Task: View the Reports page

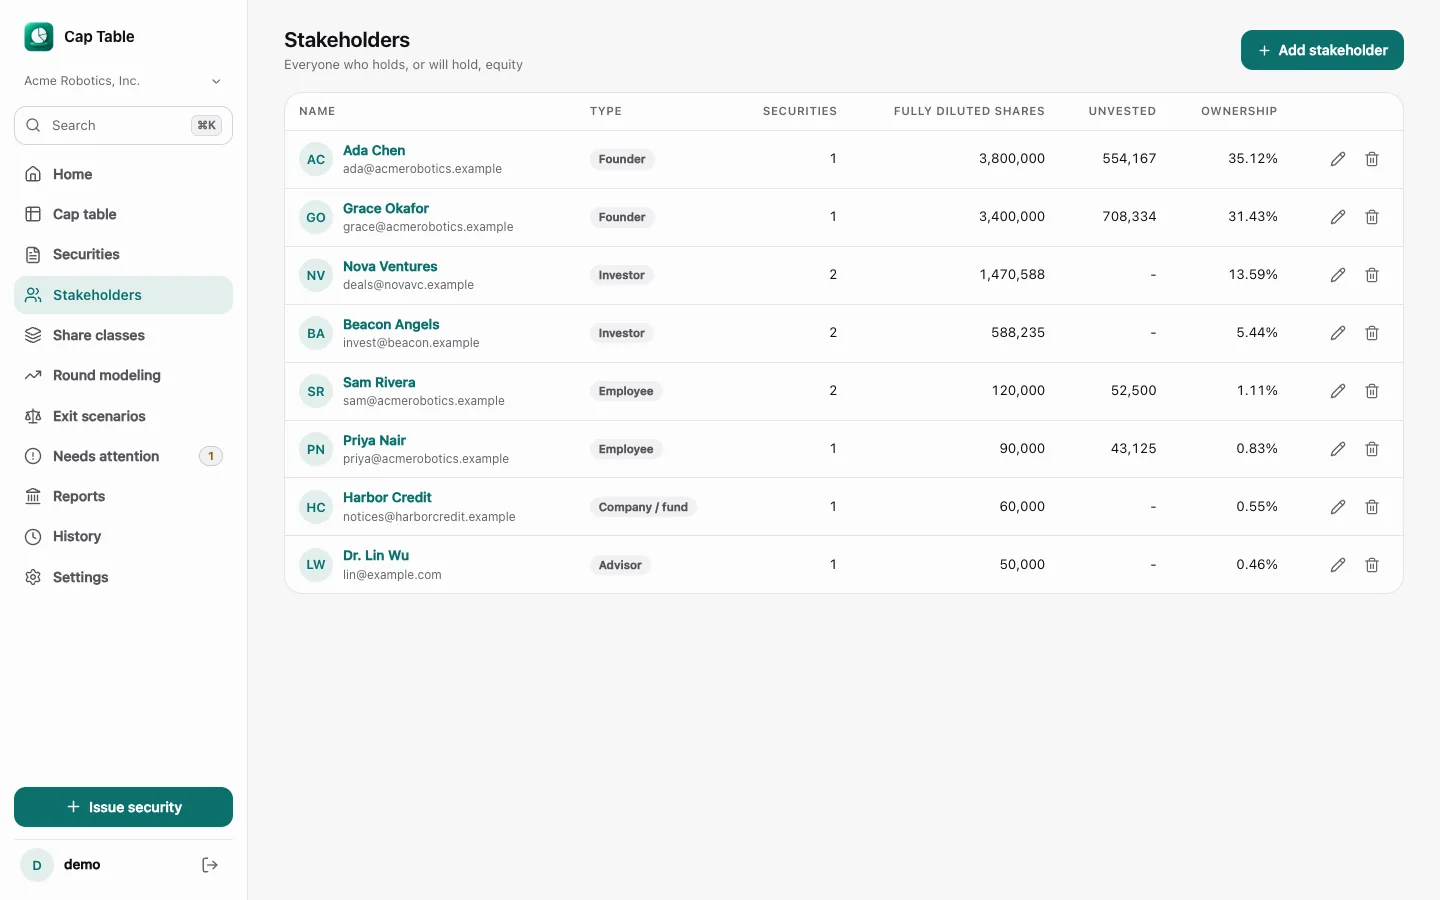Action: 123,496
